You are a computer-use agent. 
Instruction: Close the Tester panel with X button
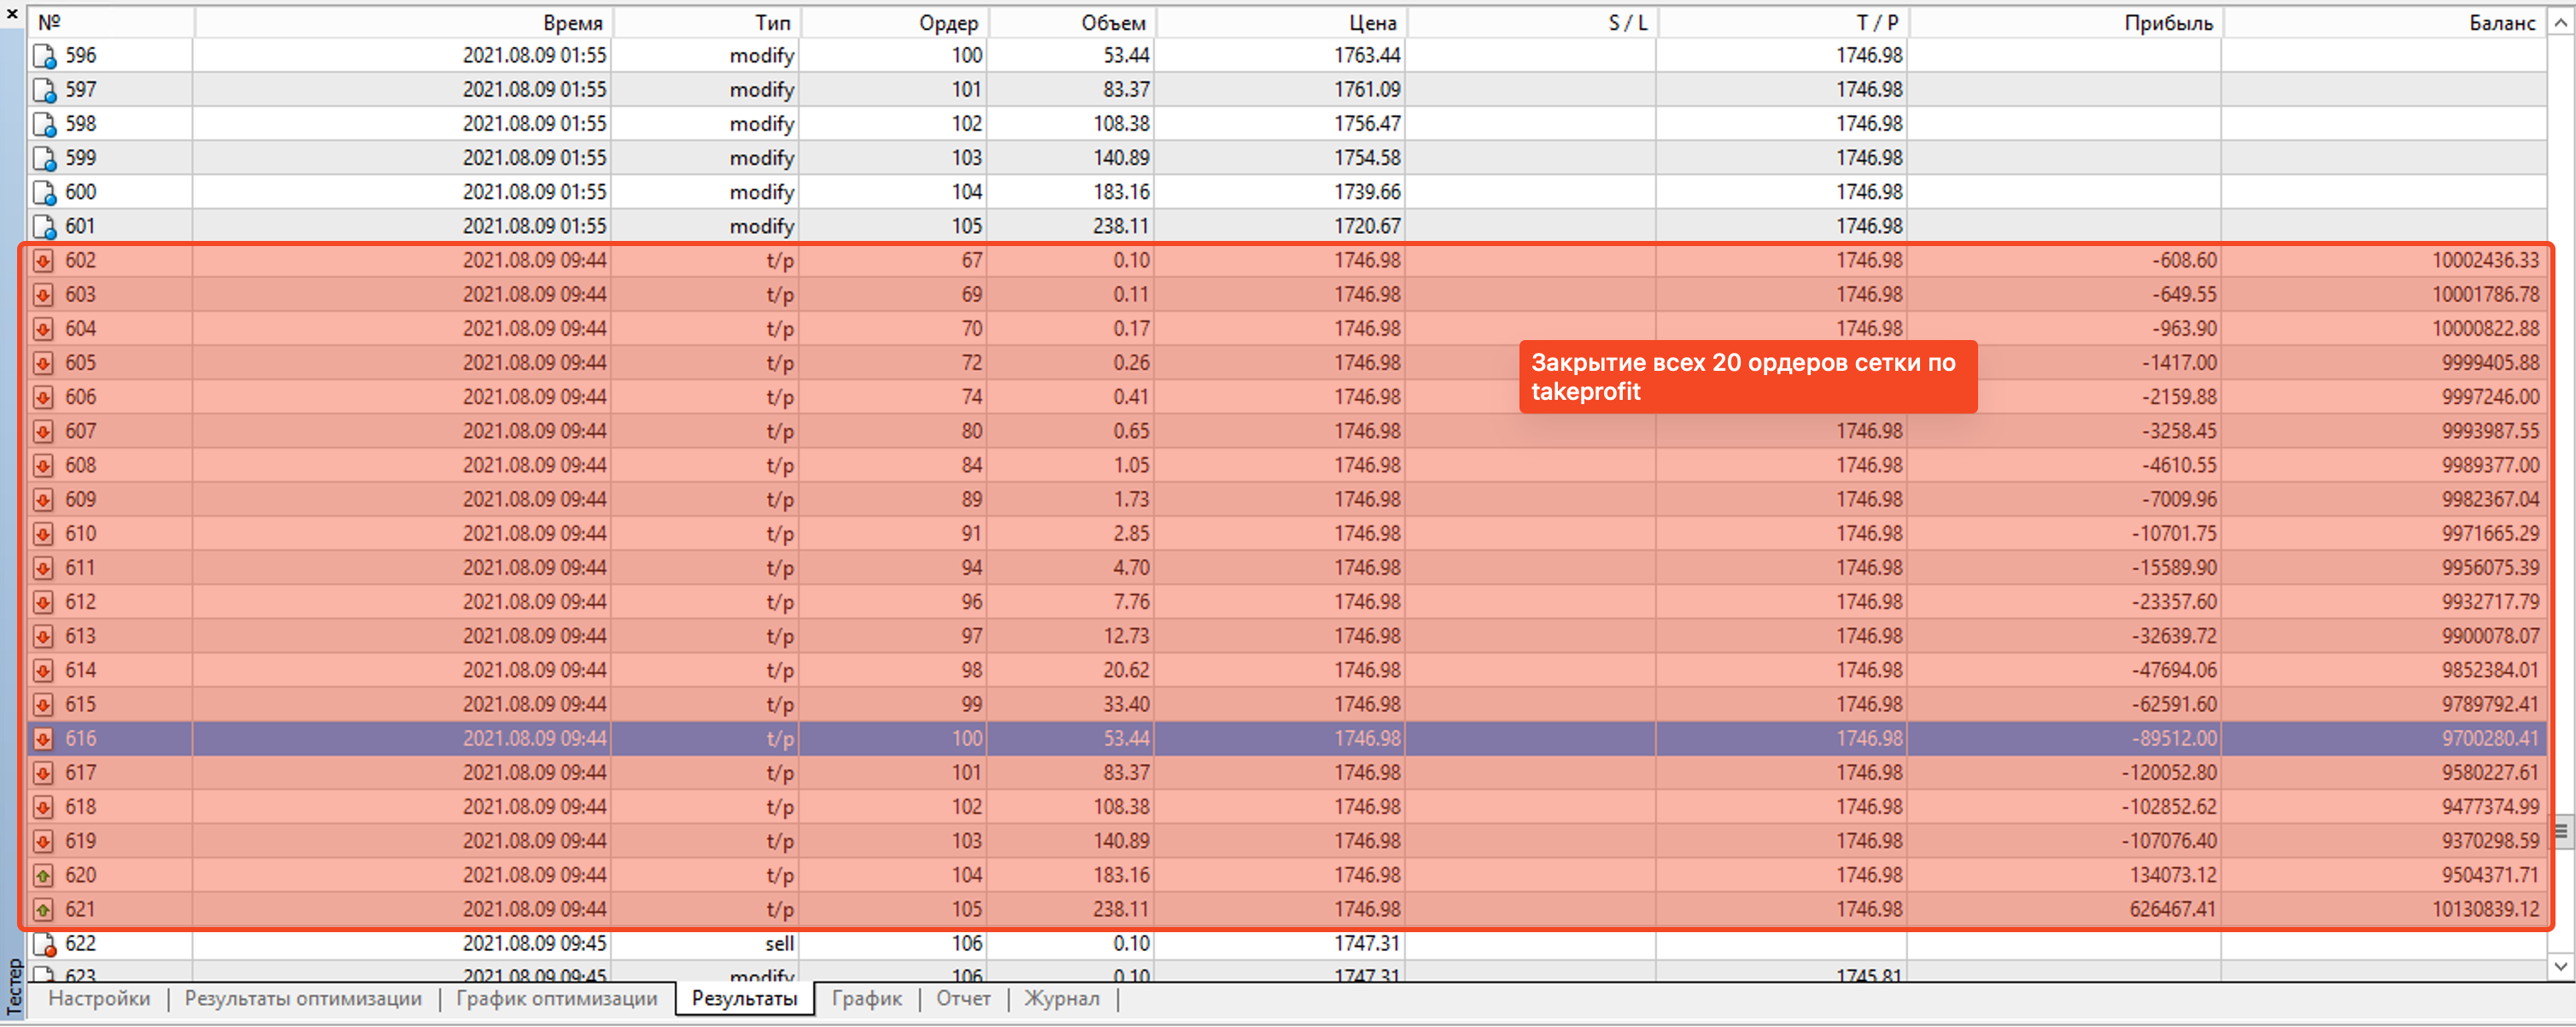click(x=12, y=14)
